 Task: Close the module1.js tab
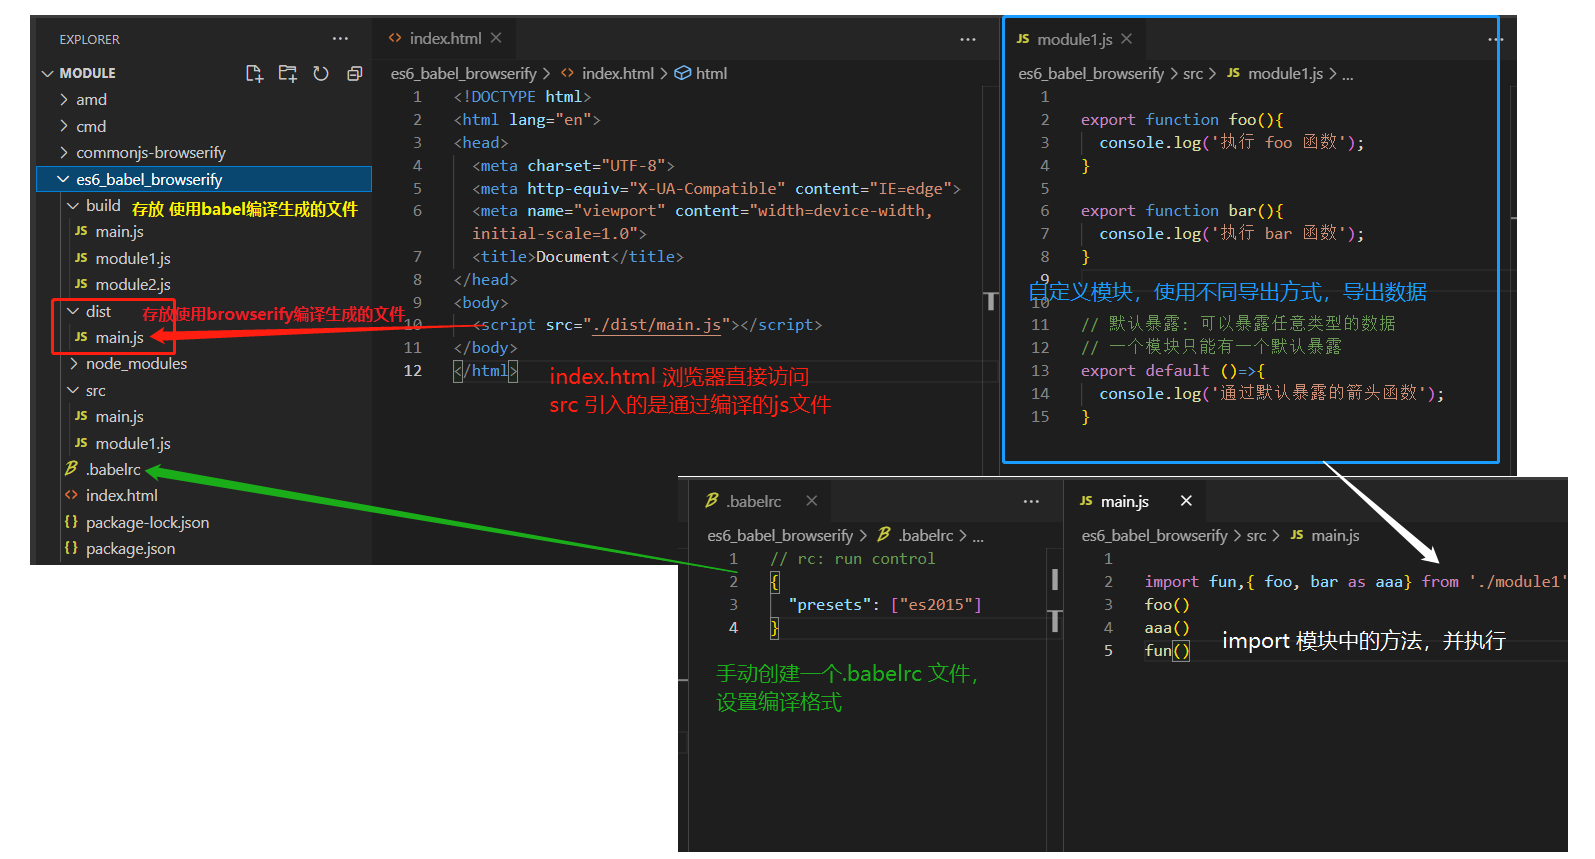pyautogui.click(x=1127, y=39)
